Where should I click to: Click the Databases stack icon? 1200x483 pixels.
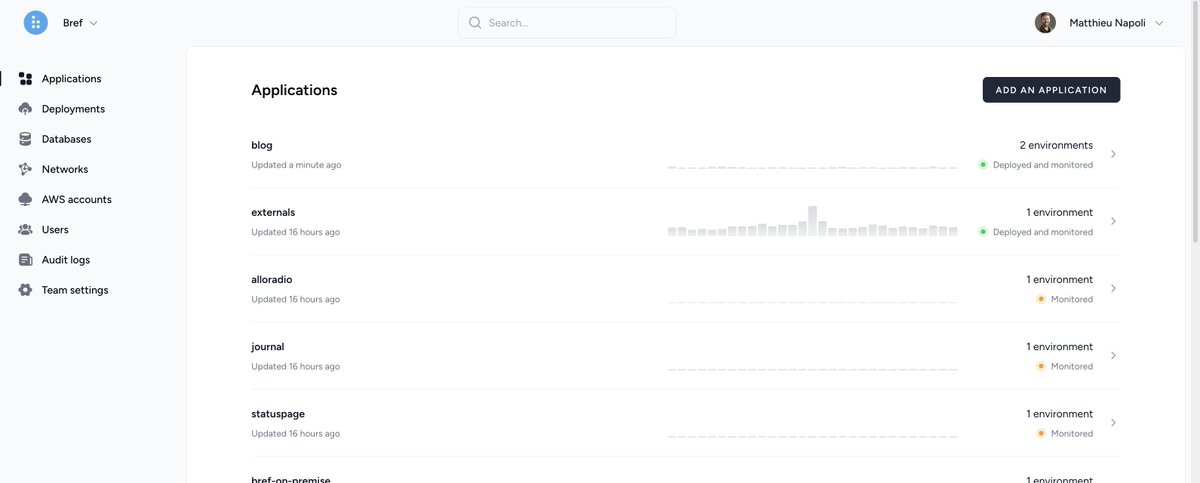tap(26, 139)
